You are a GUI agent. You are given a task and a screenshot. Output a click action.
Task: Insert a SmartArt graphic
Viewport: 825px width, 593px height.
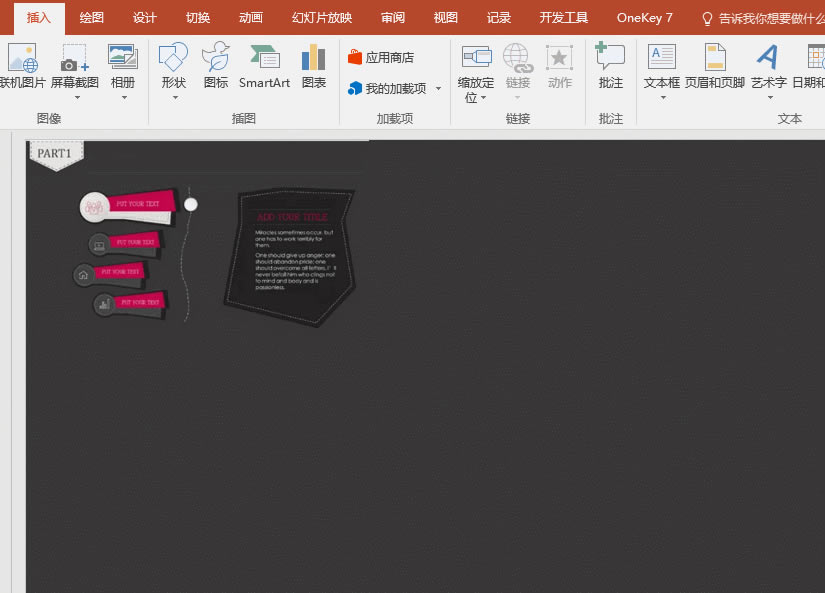[264, 66]
